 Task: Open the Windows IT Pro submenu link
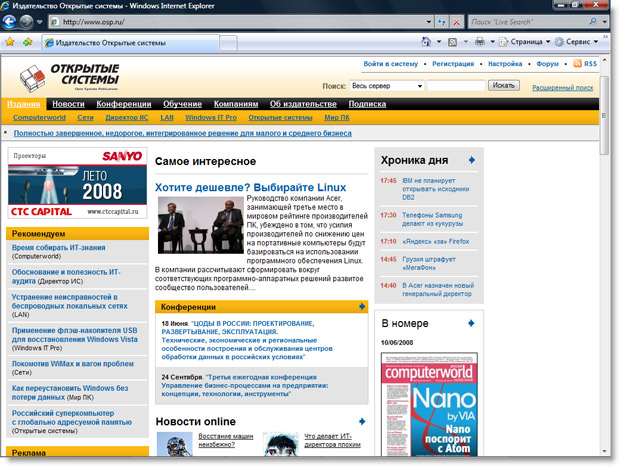click(x=211, y=117)
